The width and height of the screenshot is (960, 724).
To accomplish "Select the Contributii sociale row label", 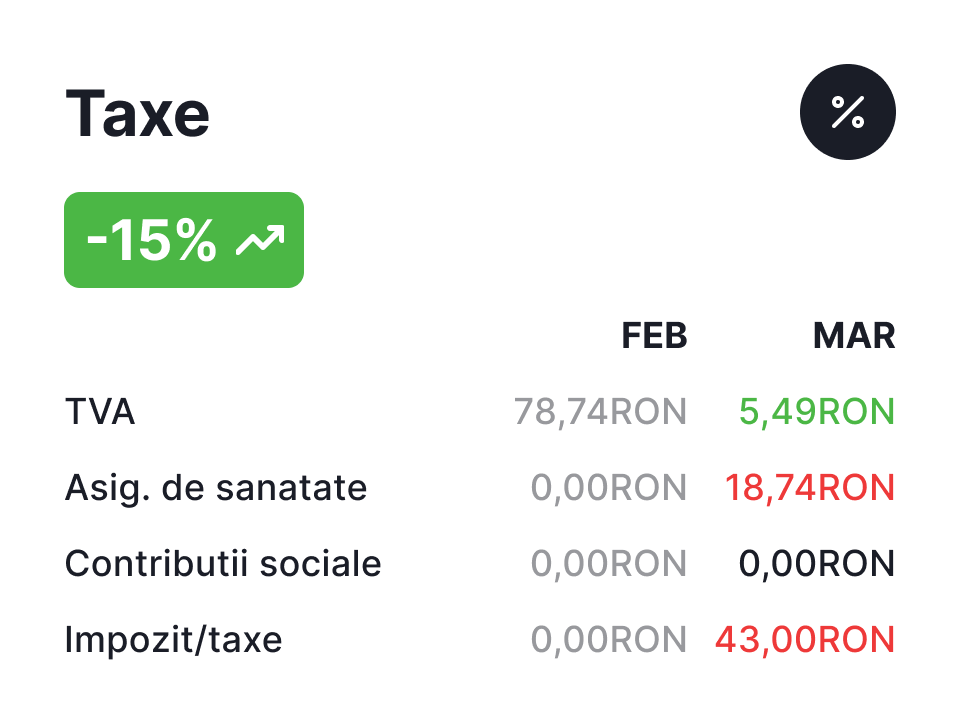I will coord(223,564).
